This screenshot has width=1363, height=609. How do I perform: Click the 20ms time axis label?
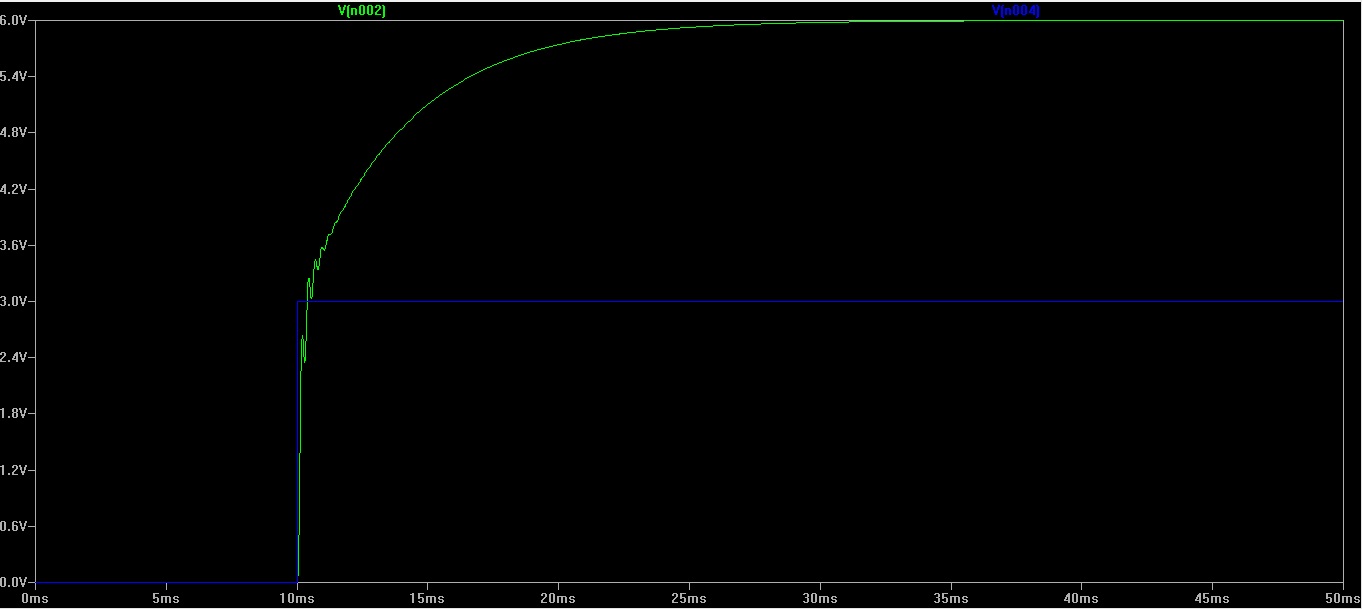click(558, 598)
